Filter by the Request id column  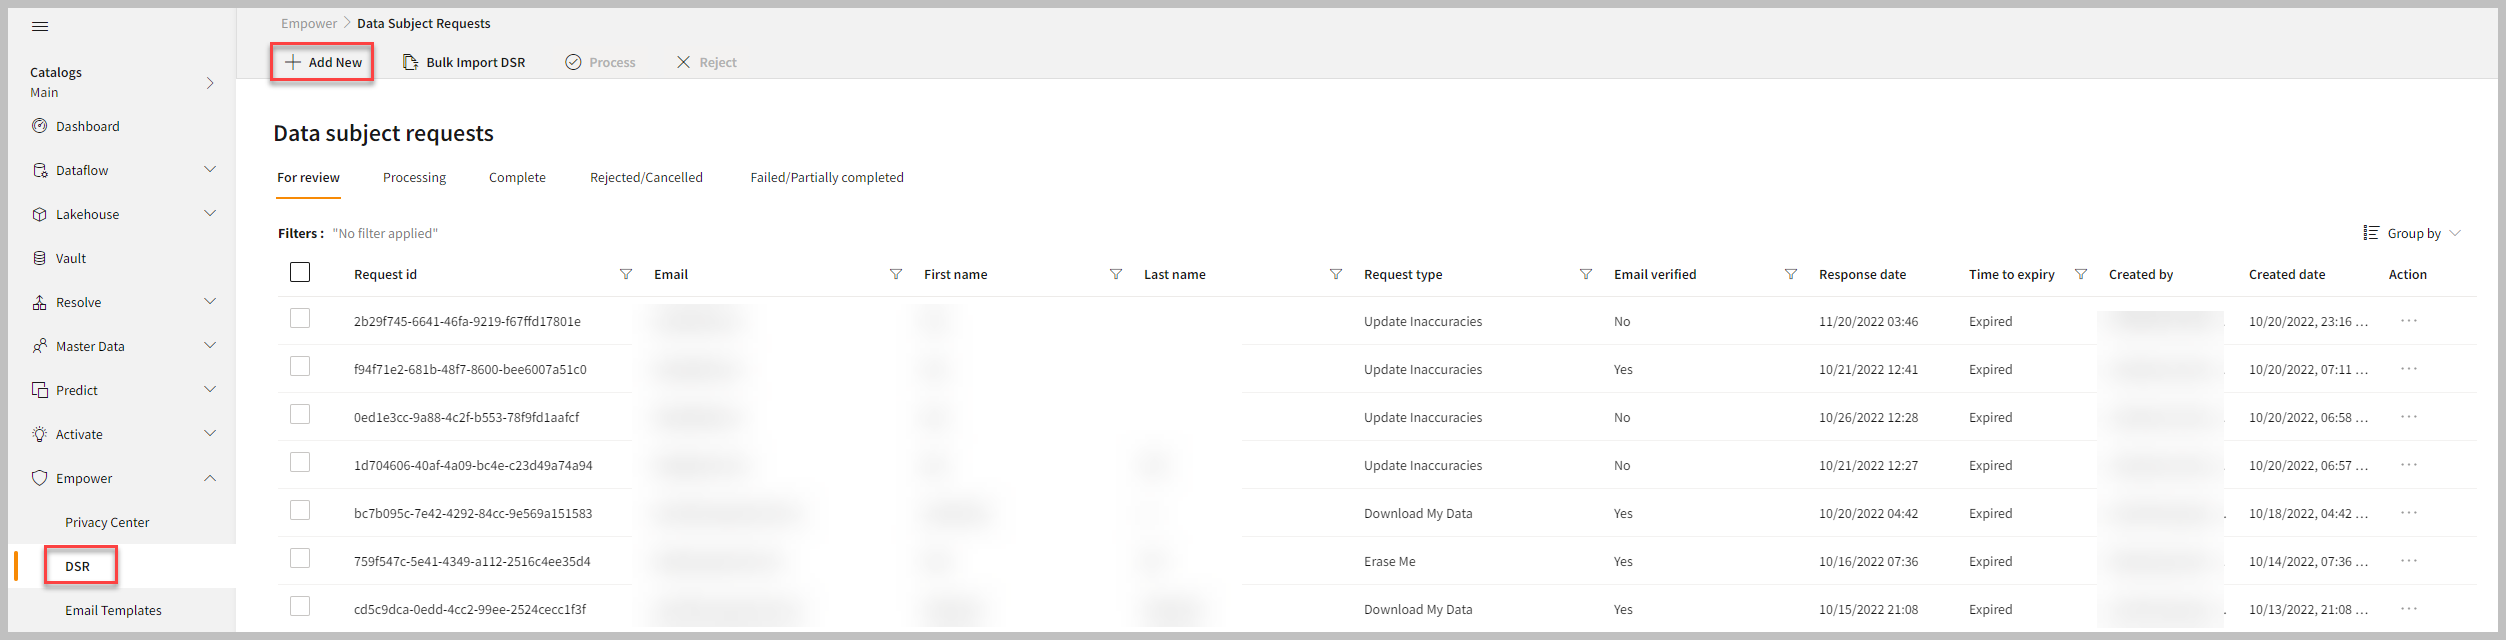626,274
